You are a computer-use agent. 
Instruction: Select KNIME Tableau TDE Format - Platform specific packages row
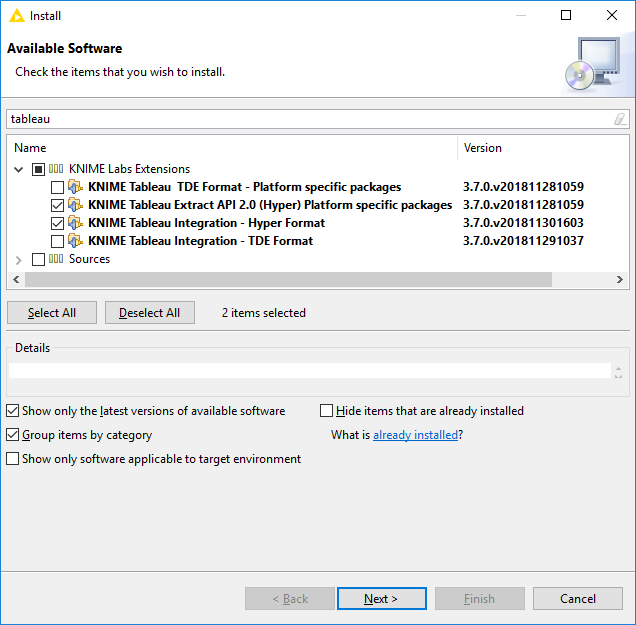point(245,187)
